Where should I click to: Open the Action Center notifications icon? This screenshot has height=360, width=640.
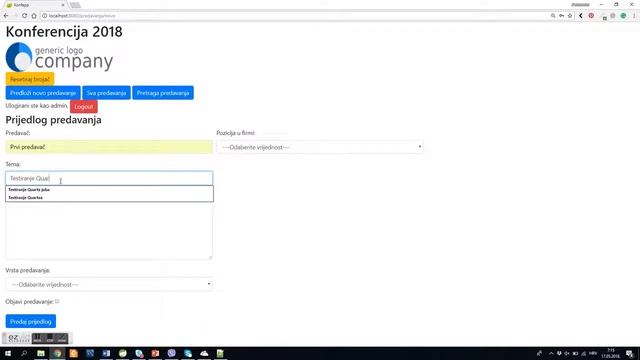pyautogui.click(x=630, y=353)
